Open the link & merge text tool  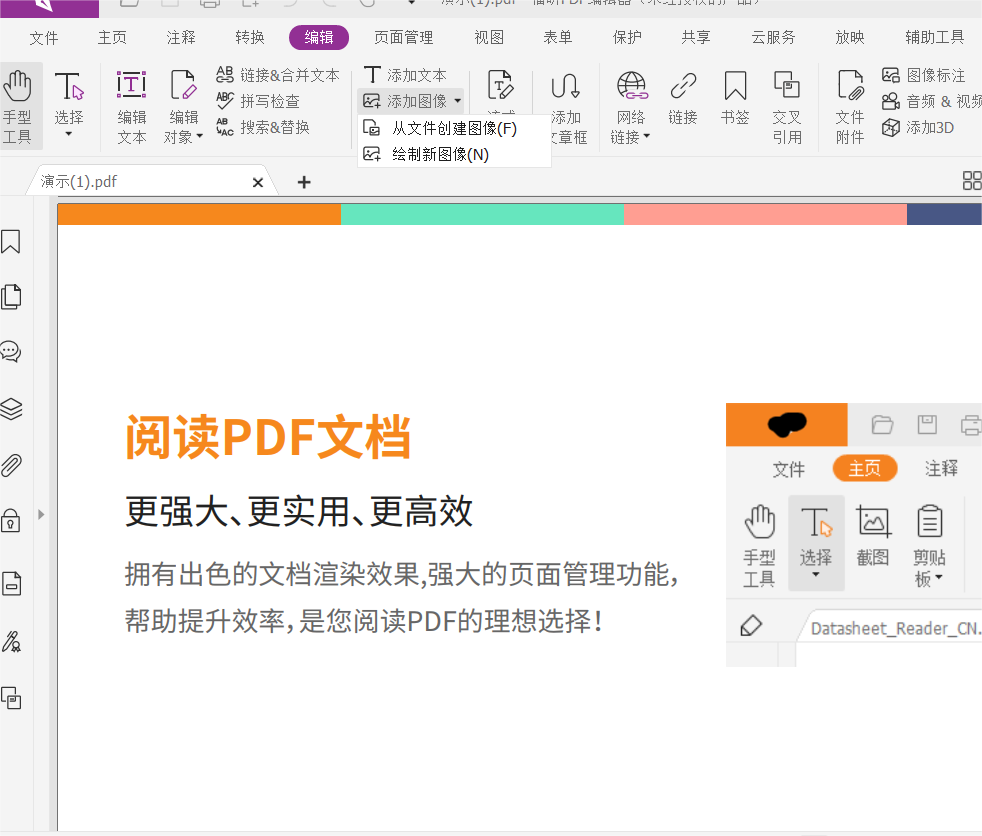pyautogui.click(x=278, y=74)
